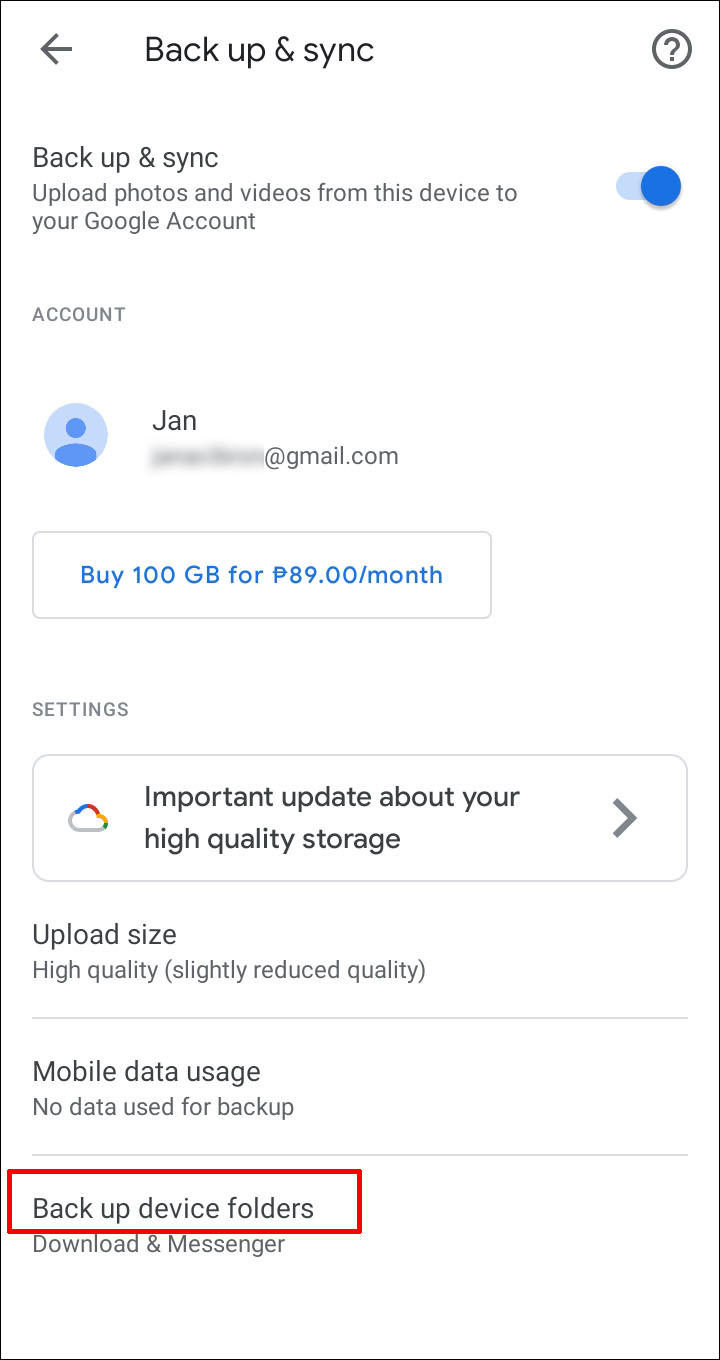This screenshot has width=720, height=1360.
Task: Open help with the question mark icon
Action: pos(671,50)
